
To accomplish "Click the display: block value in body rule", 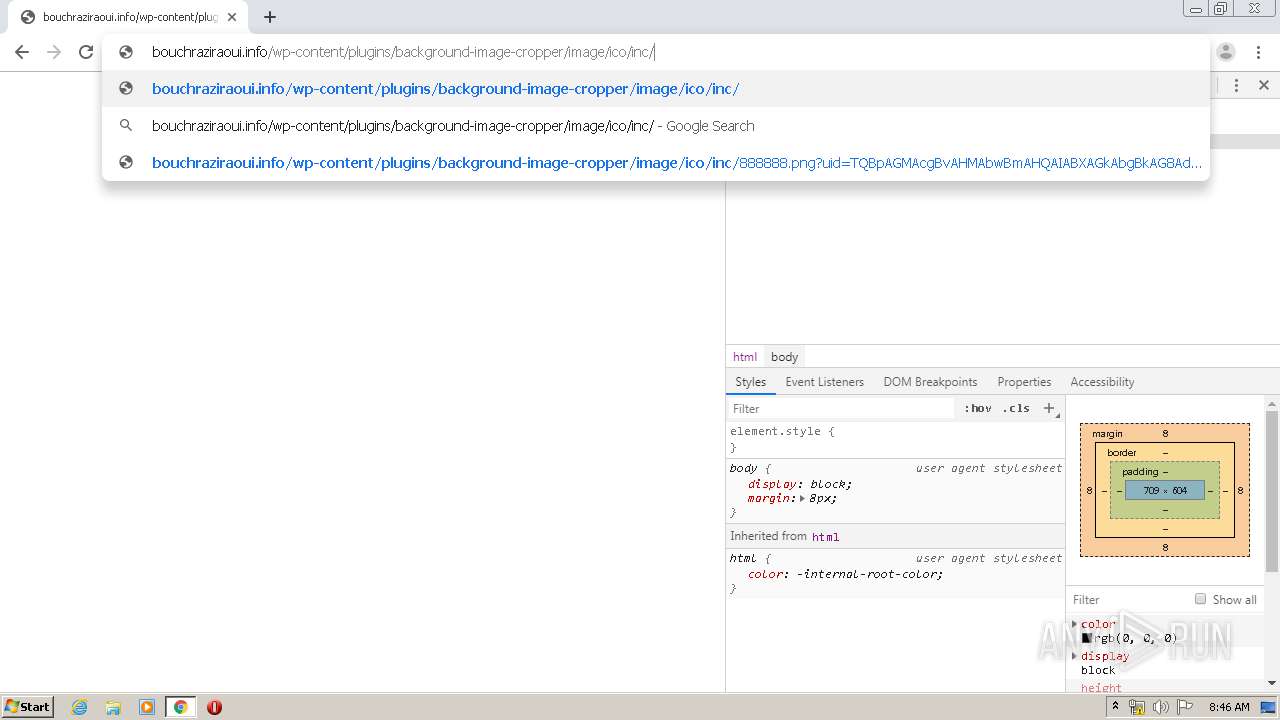I will click(x=828, y=484).
